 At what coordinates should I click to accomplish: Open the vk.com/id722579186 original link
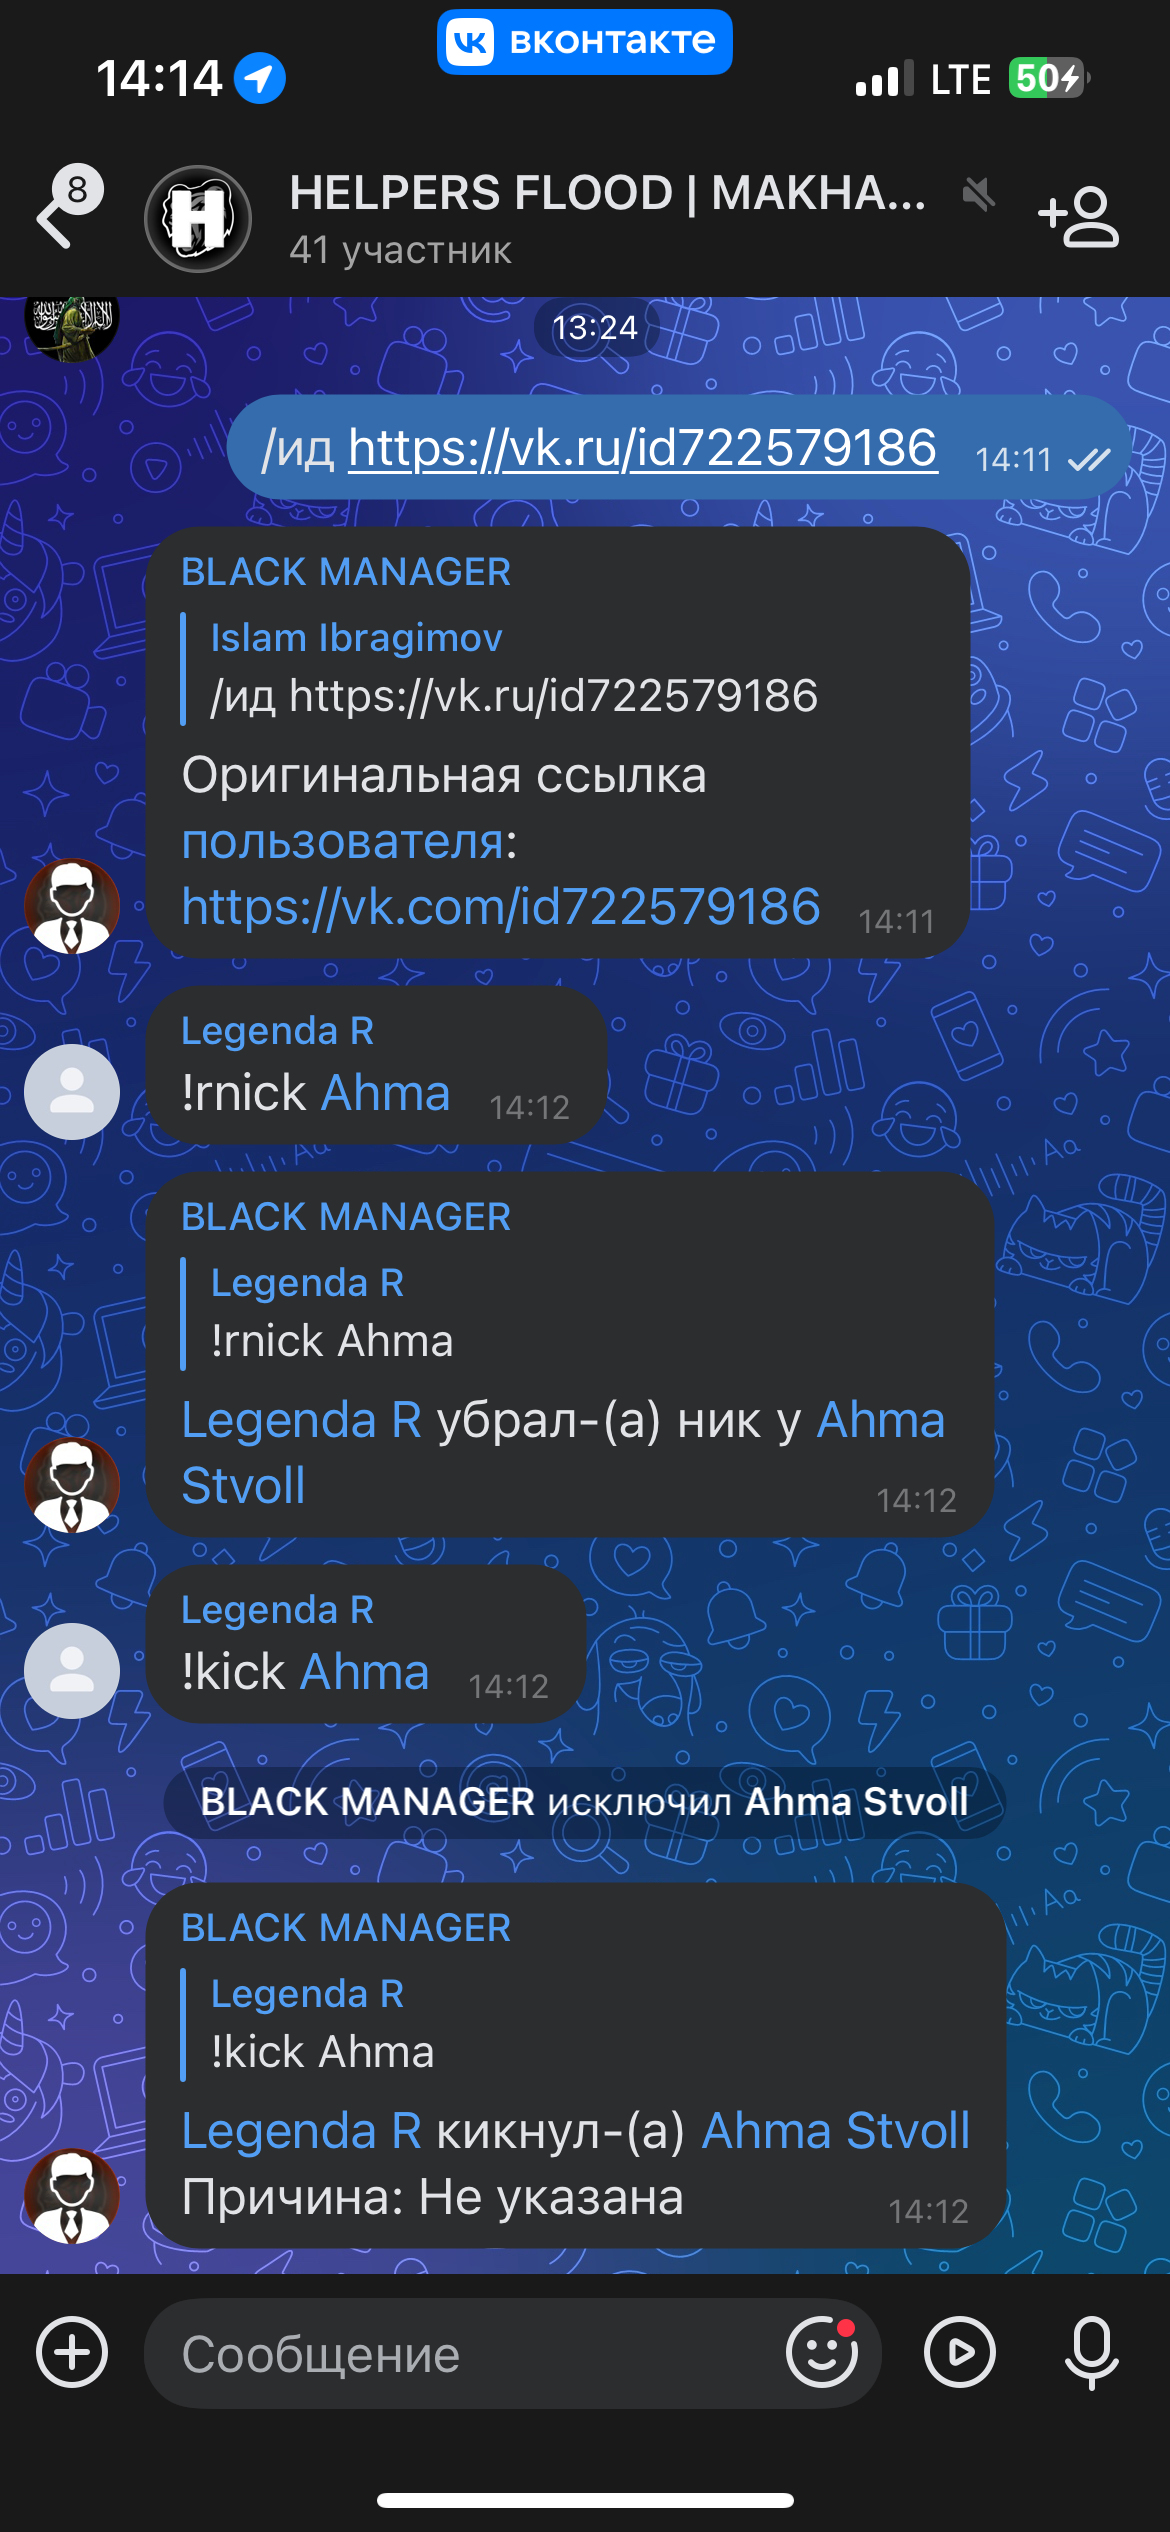pyautogui.click(x=501, y=907)
